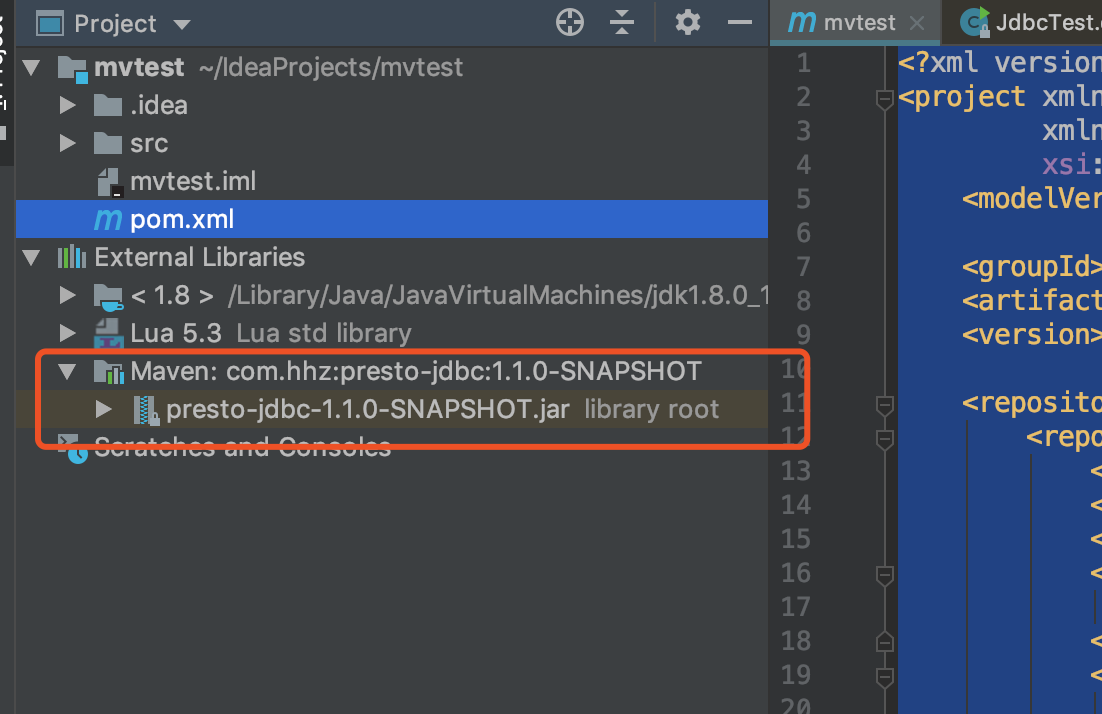Click the 'Lua std library' label
1102x714 pixels.
(x=323, y=333)
